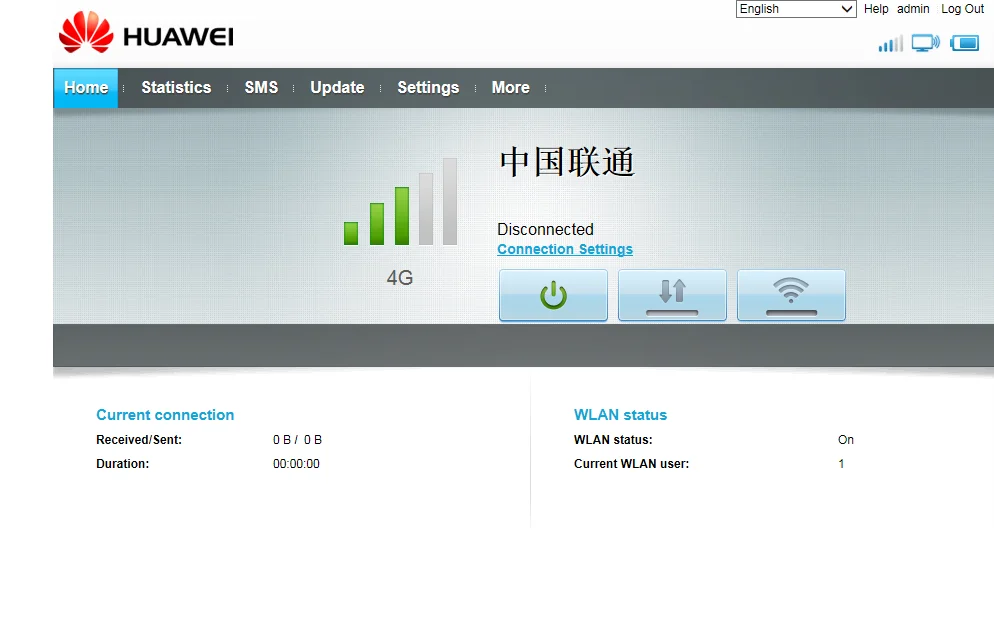This screenshot has height=644, width=994.
Task: Select the 中国联通 carrier name text
Action: 567,162
